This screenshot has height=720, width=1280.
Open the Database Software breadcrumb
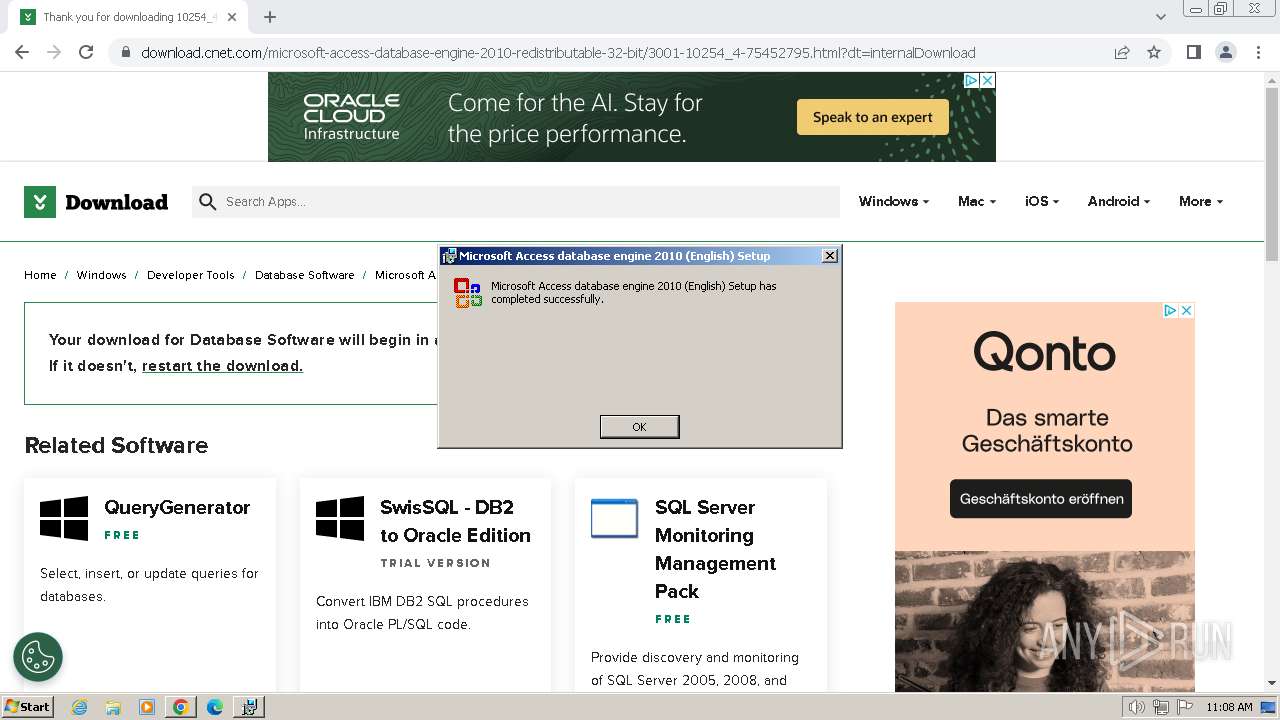304,275
